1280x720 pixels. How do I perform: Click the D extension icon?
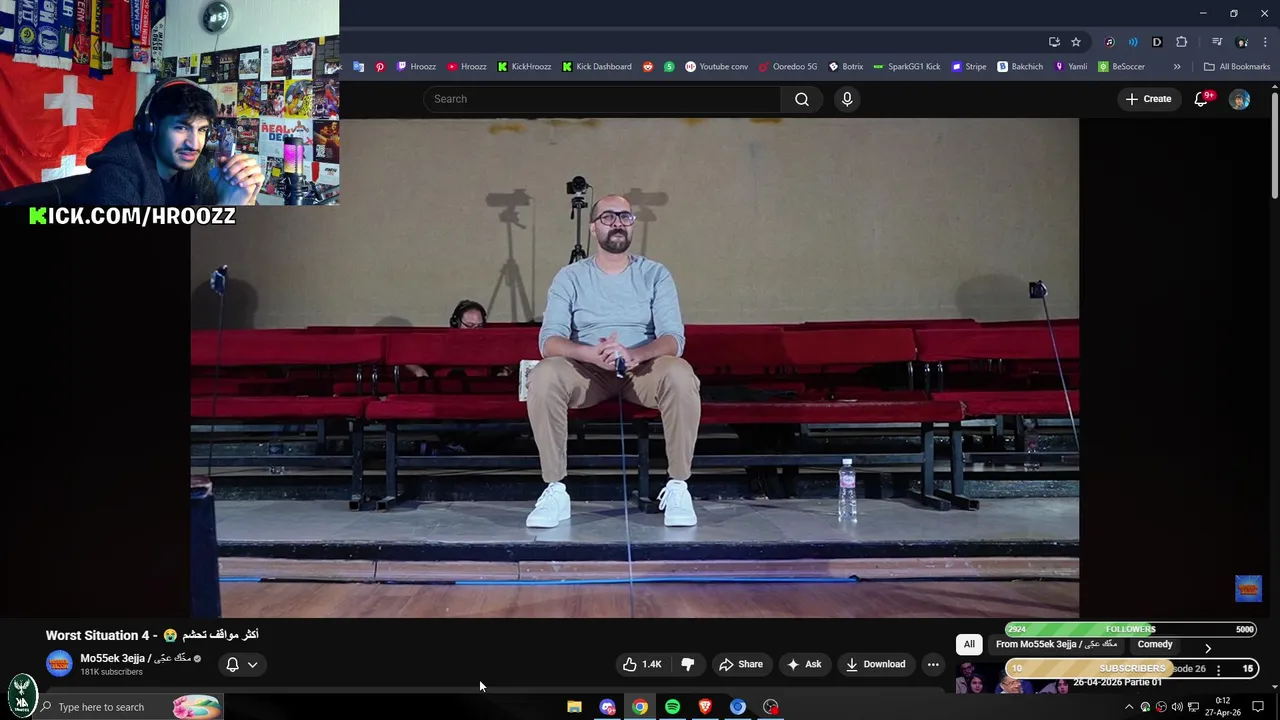coord(1157,42)
